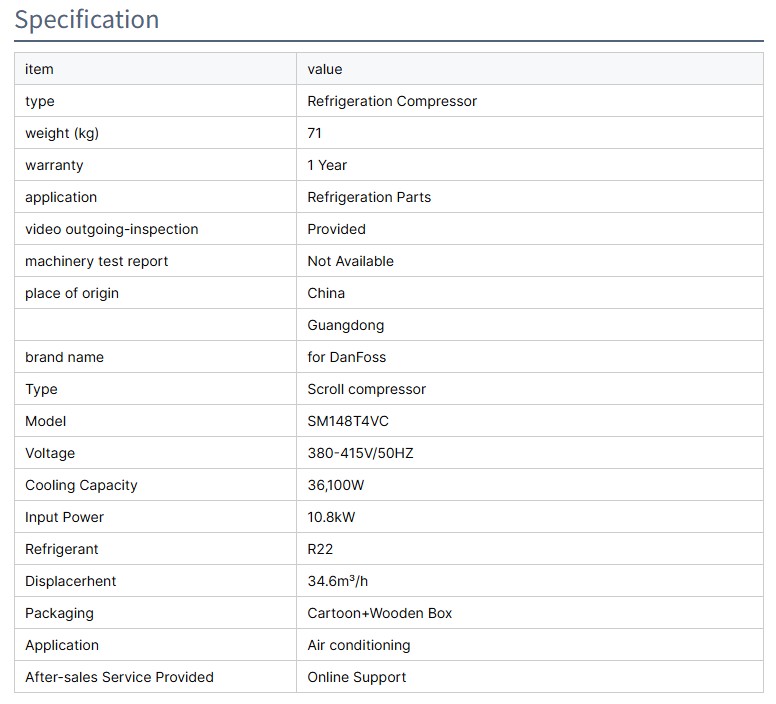Click the video outgoing-inspection label
Image resolution: width=776 pixels, height=704 pixels.
(x=112, y=229)
